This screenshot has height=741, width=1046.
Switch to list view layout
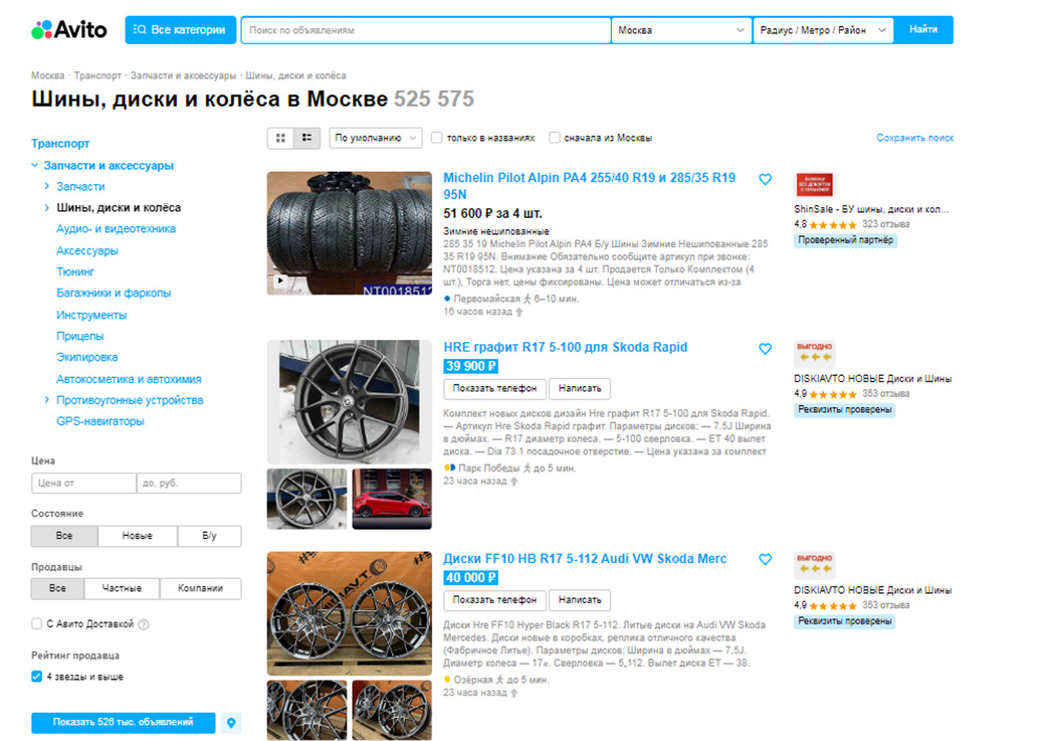pos(306,138)
